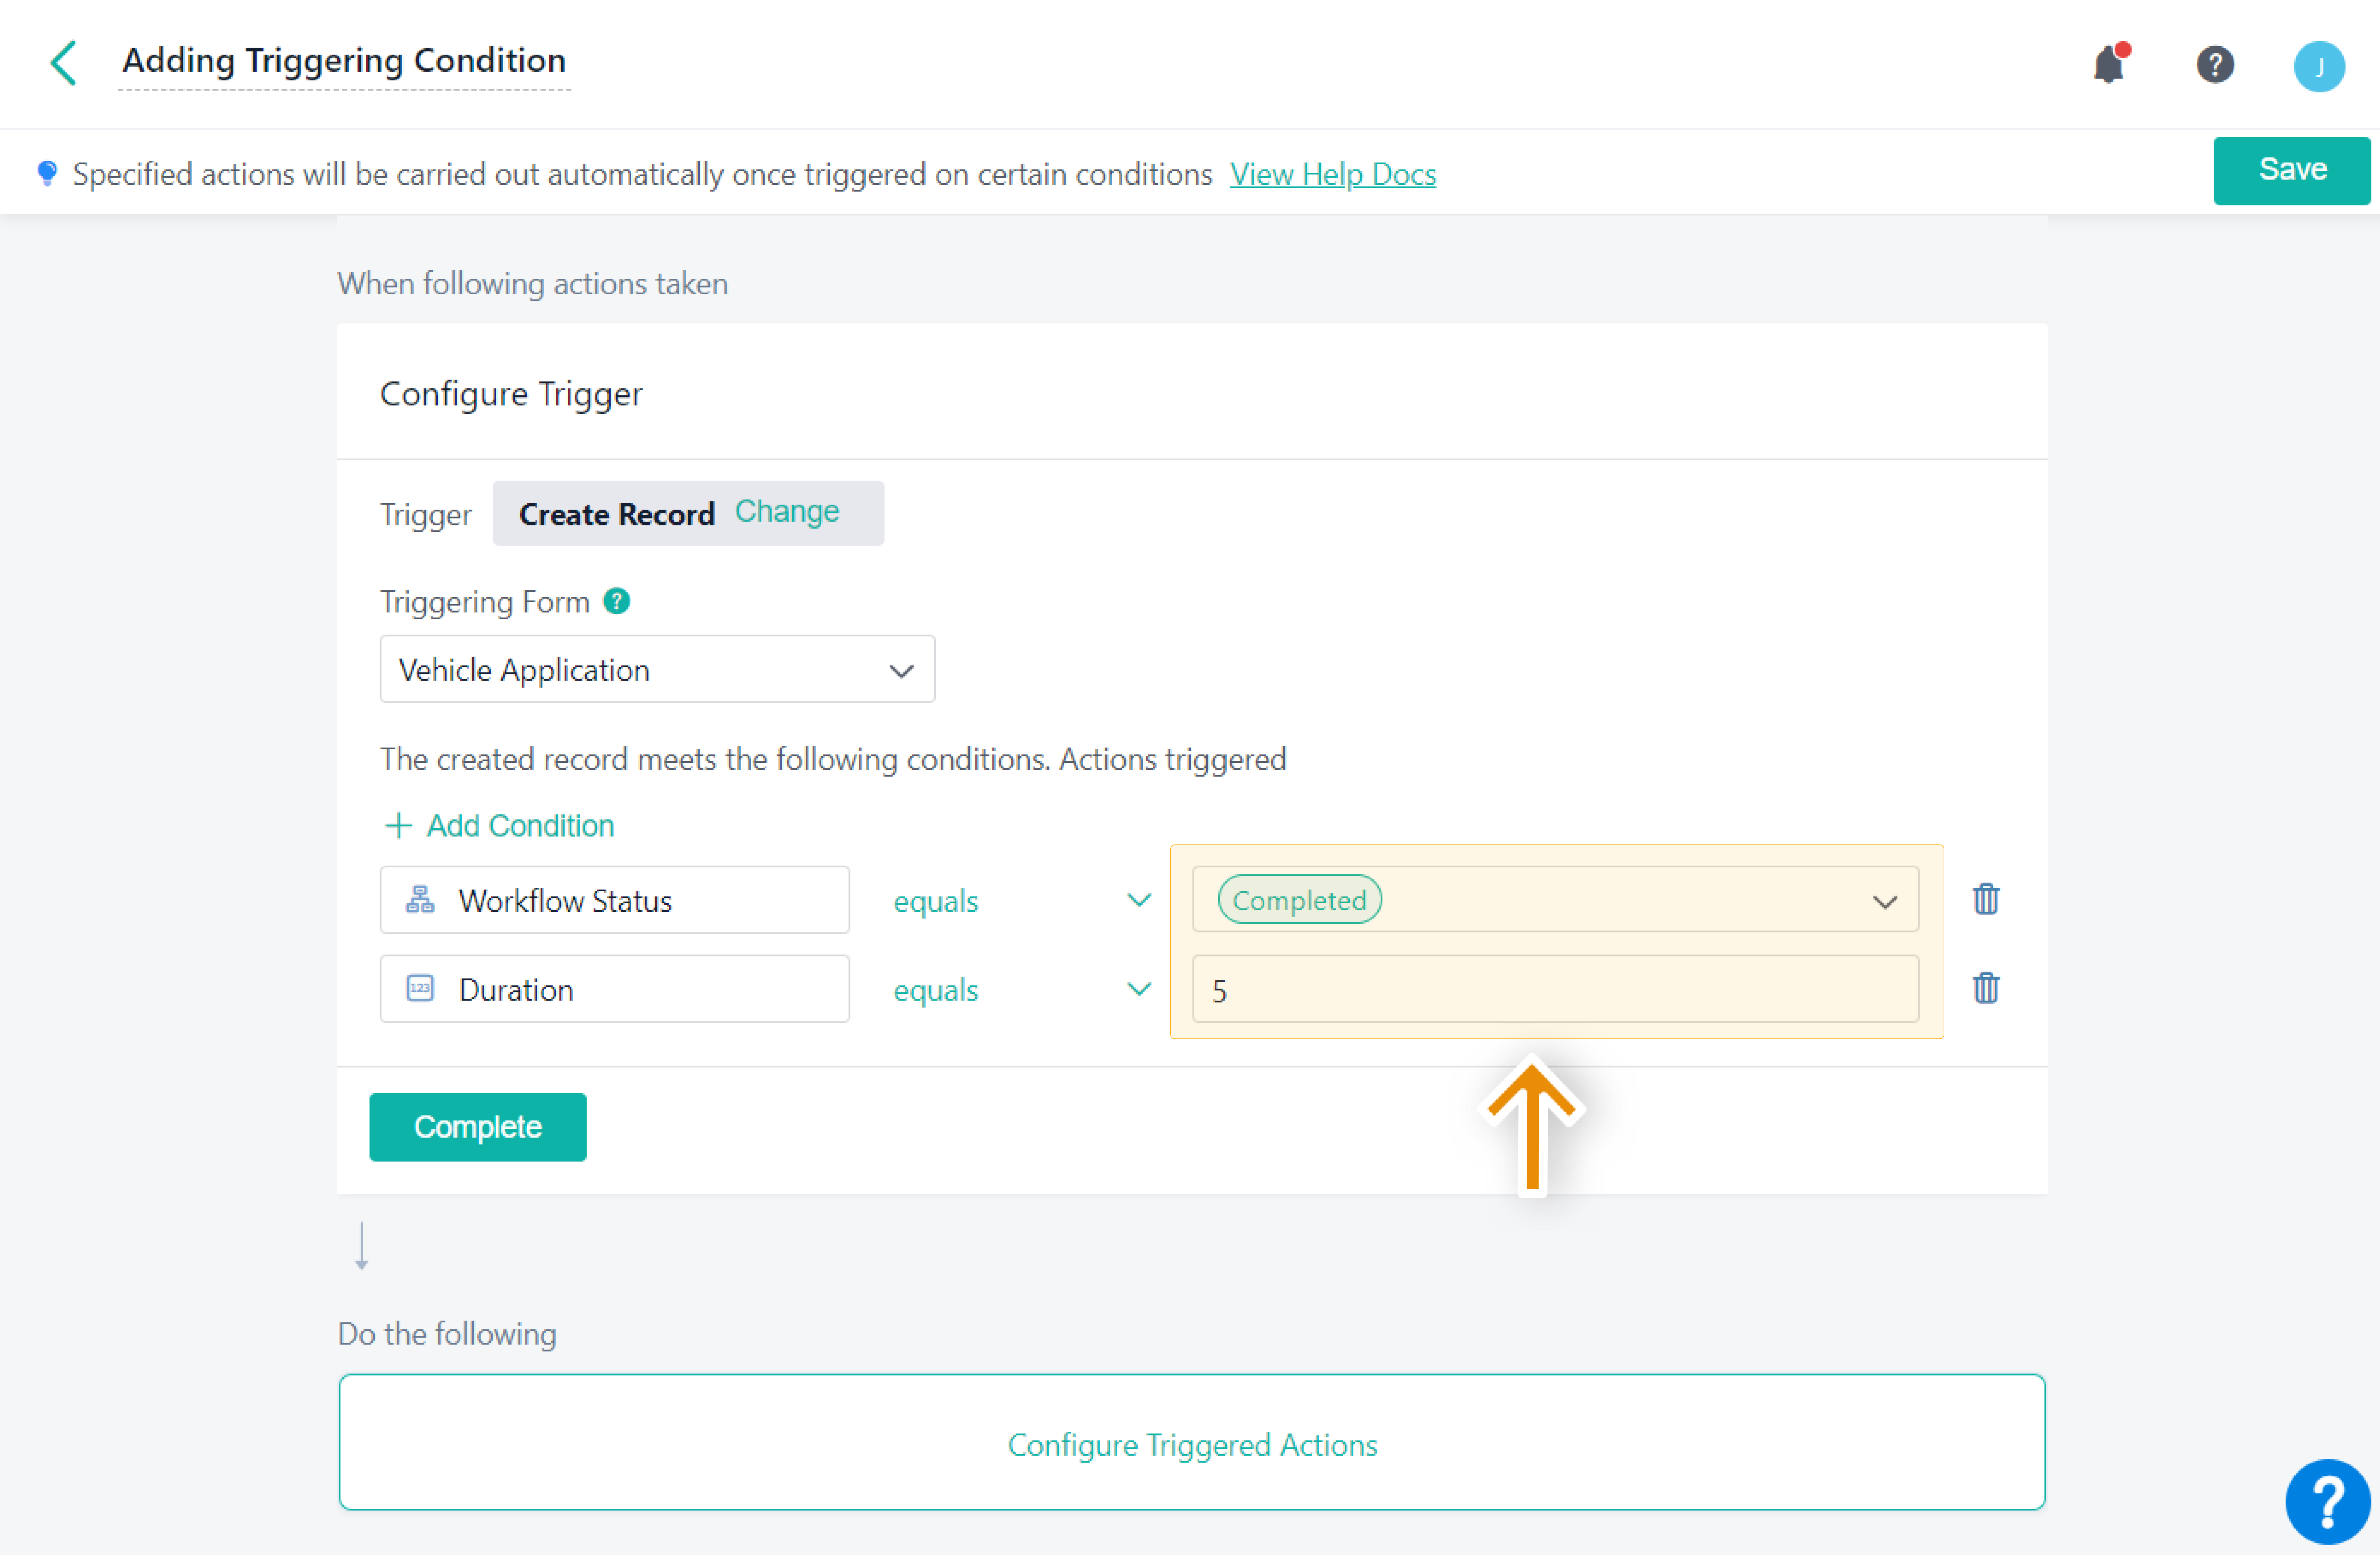Expand the Vehicle Application form dropdown
Image resolution: width=2380 pixels, height=1555 pixels.
point(657,669)
